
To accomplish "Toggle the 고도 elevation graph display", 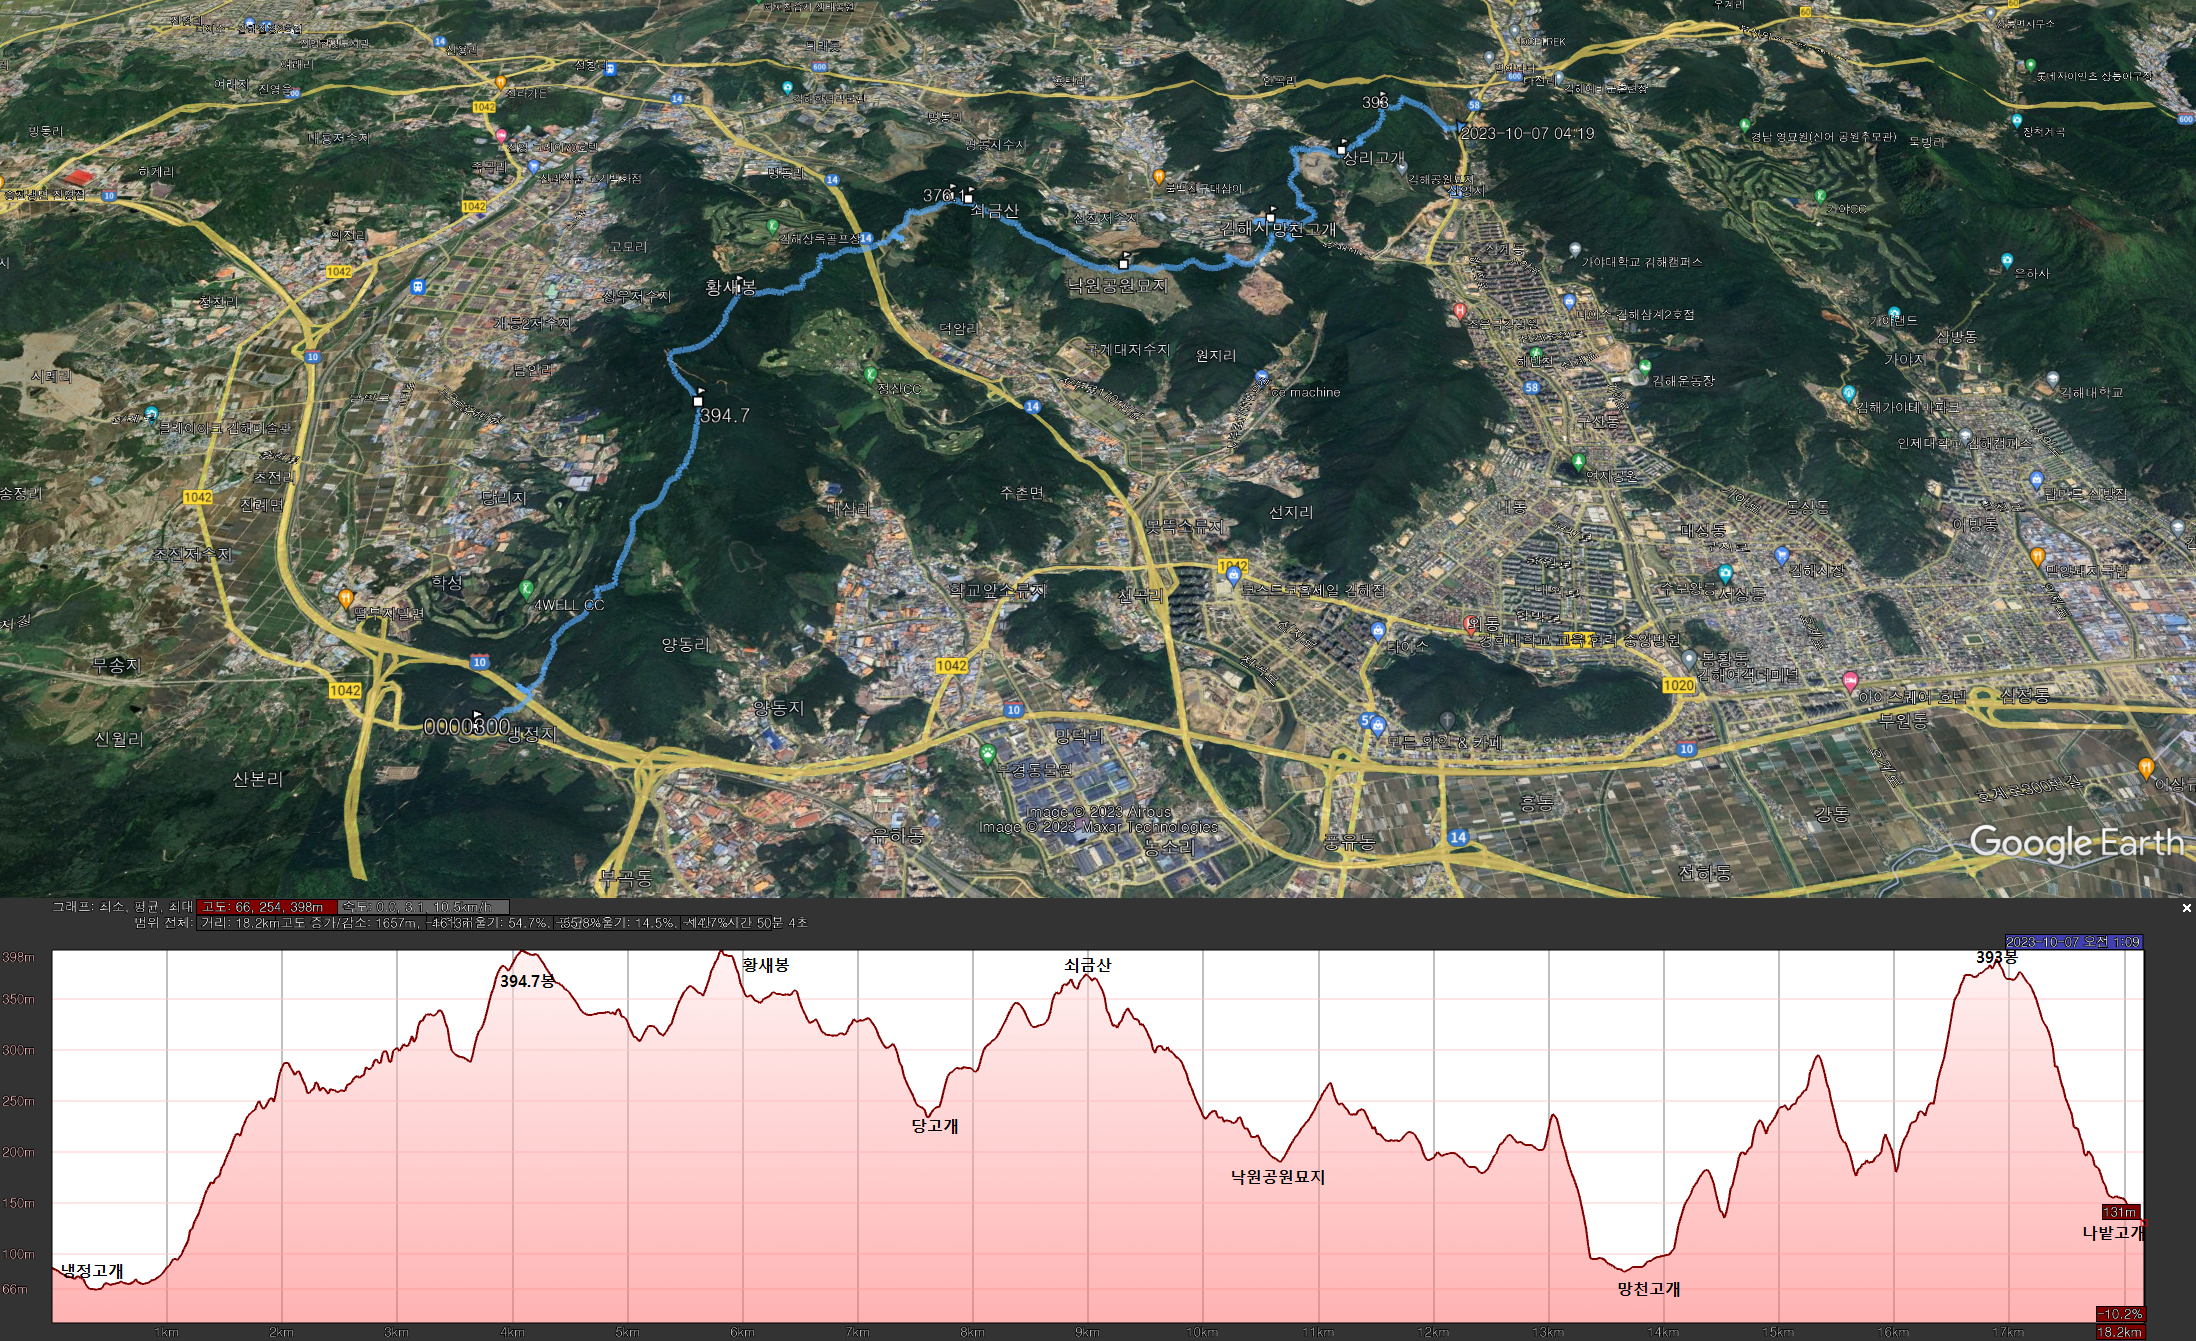I will tap(266, 907).
